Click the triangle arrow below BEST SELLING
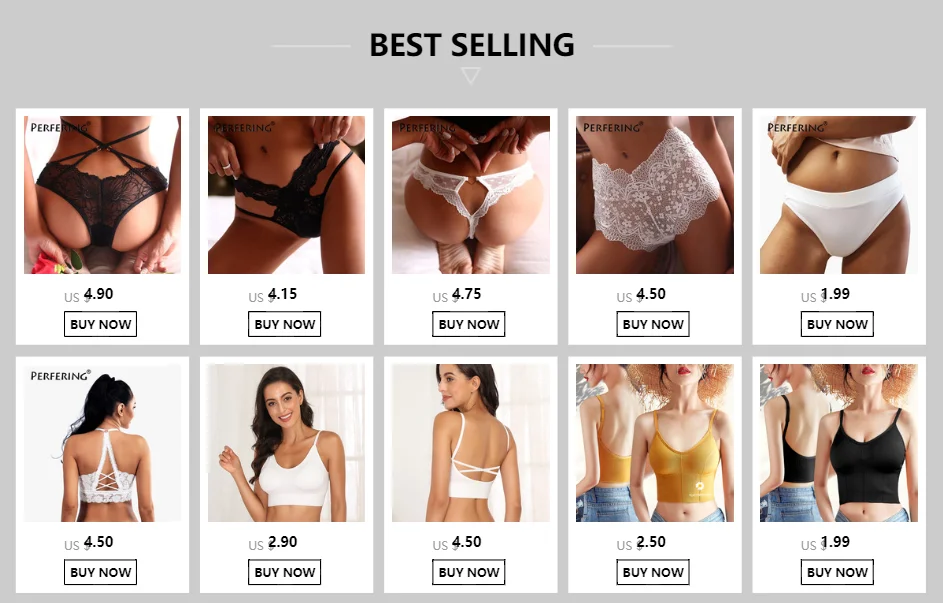Screen dimensions: 943x603 click(471, 76)
